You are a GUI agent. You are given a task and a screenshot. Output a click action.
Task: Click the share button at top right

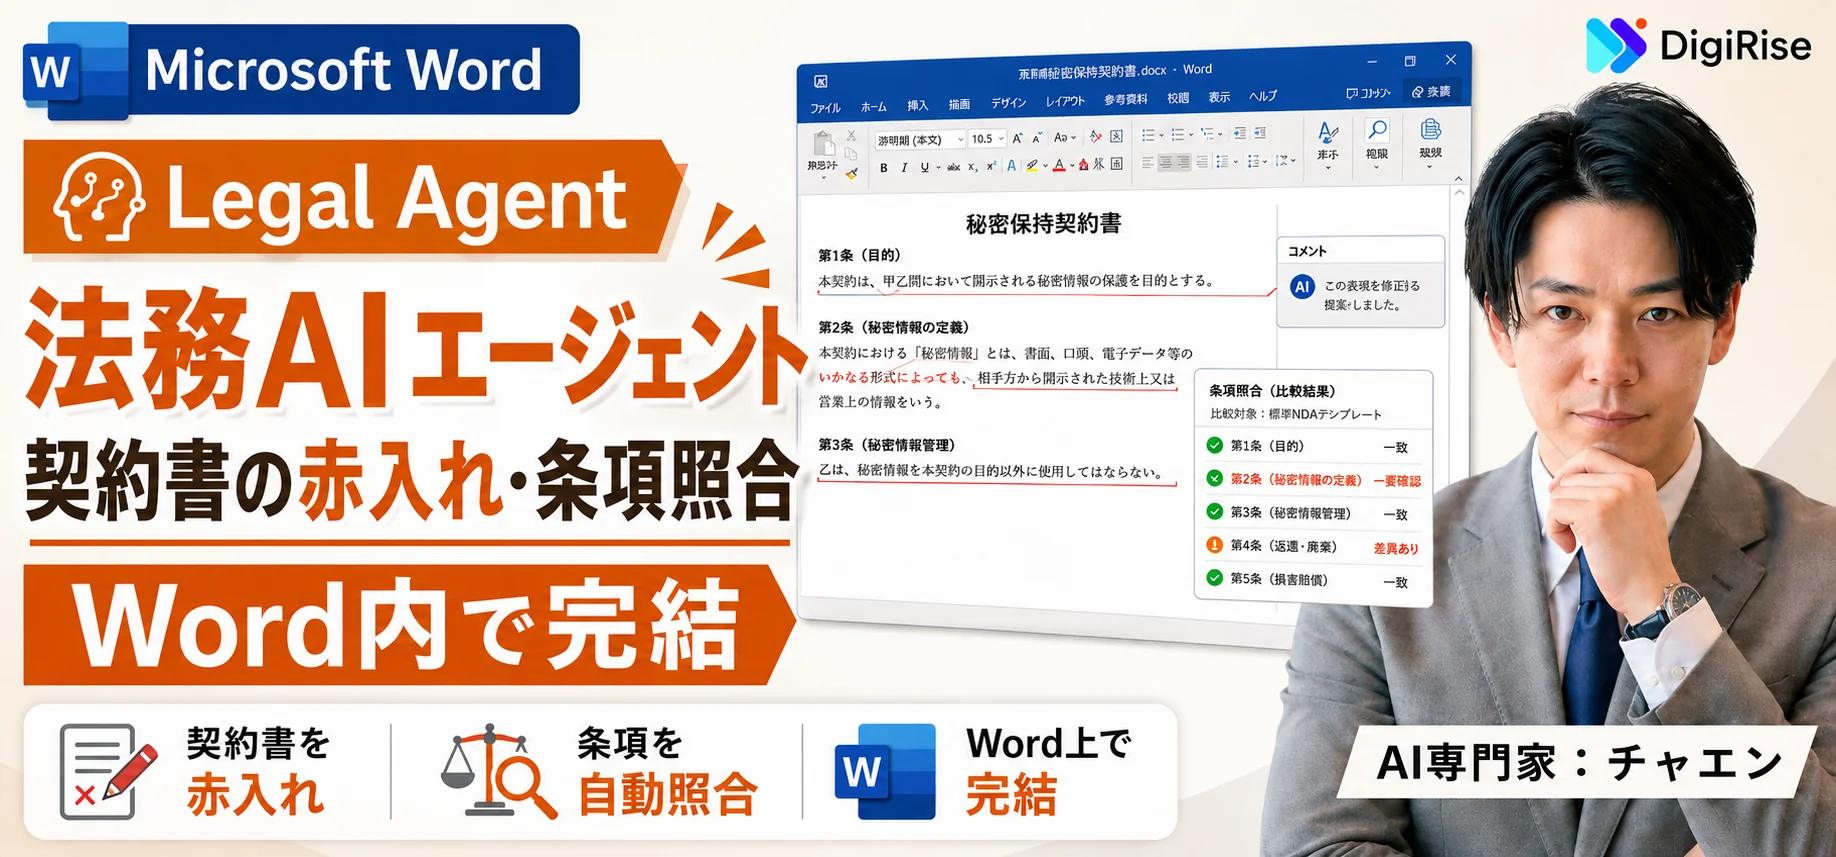pos(1431,91)
